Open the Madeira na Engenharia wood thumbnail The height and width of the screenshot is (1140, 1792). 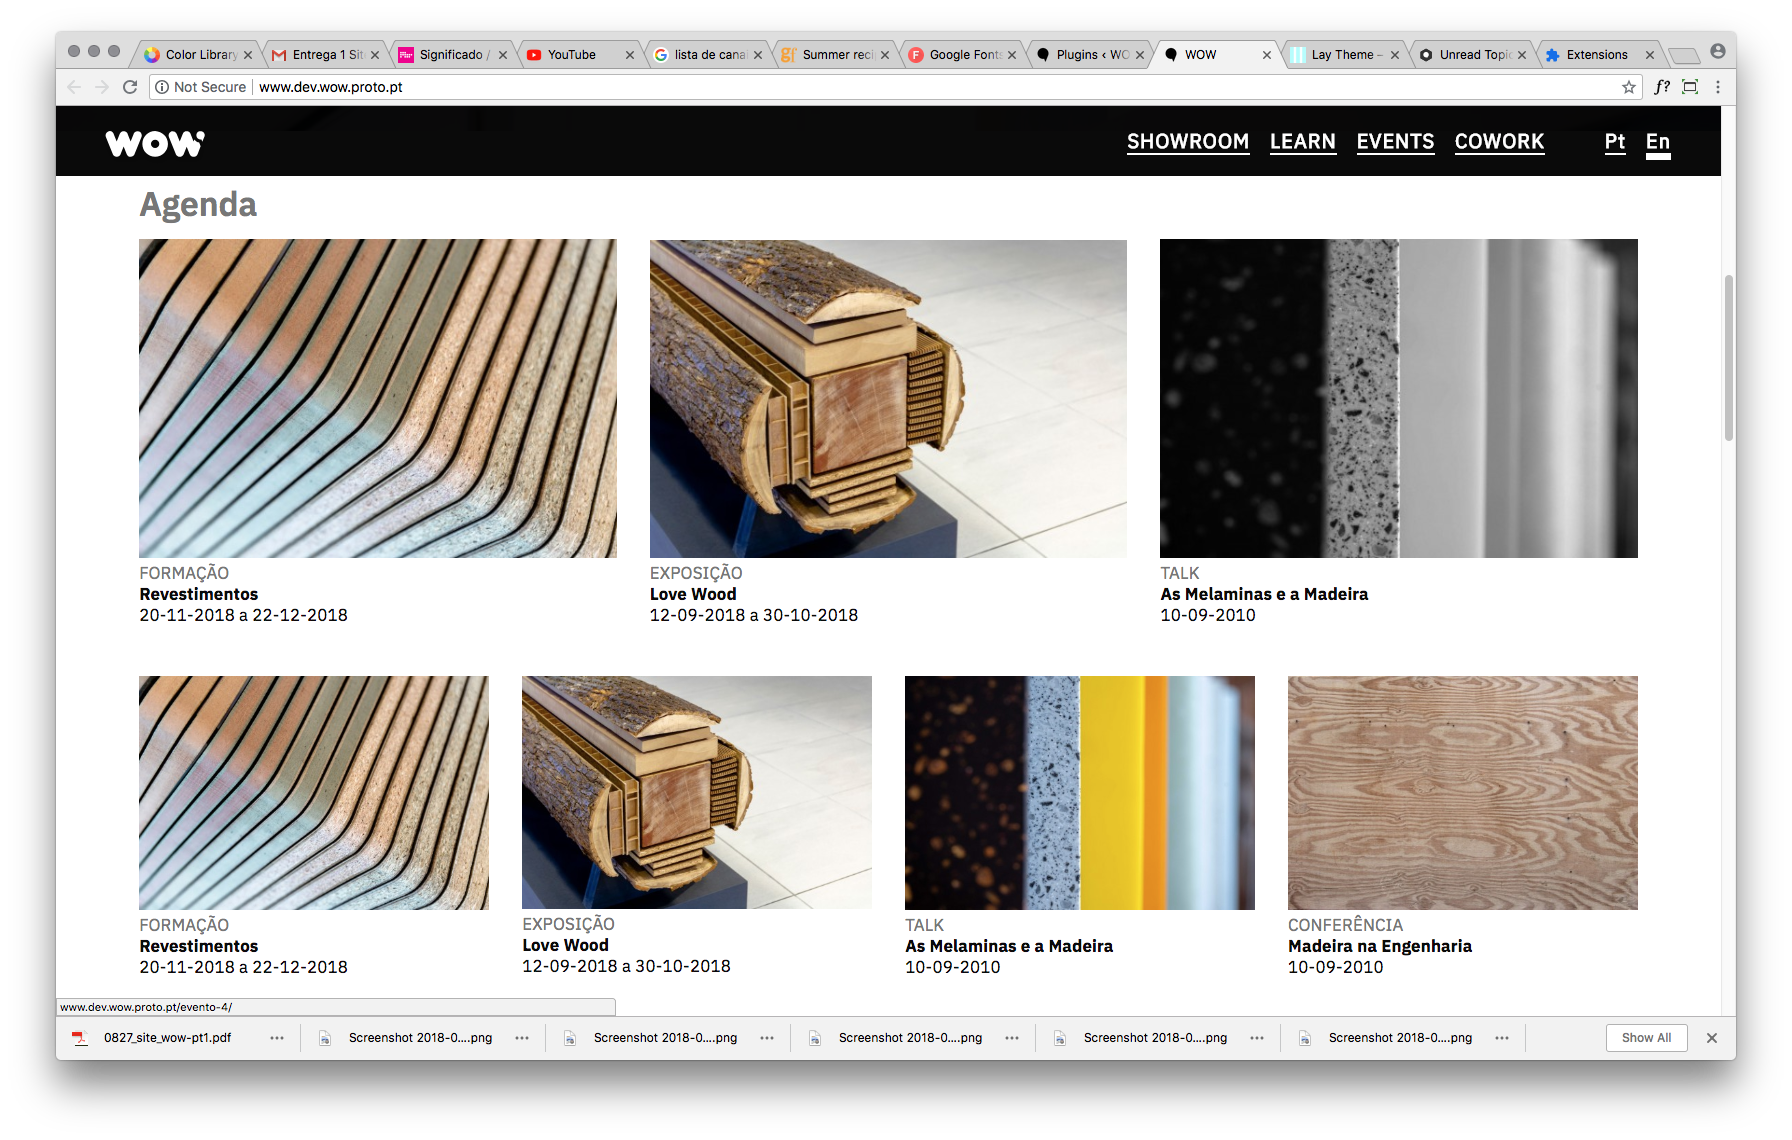pyautogui.click(x=1462, y=792)
